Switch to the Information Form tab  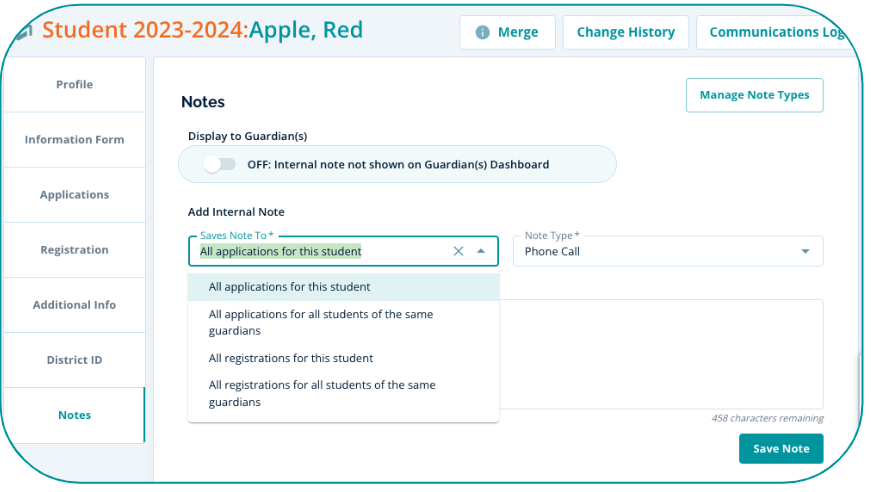pyautogui.click(x=74, y=140)
